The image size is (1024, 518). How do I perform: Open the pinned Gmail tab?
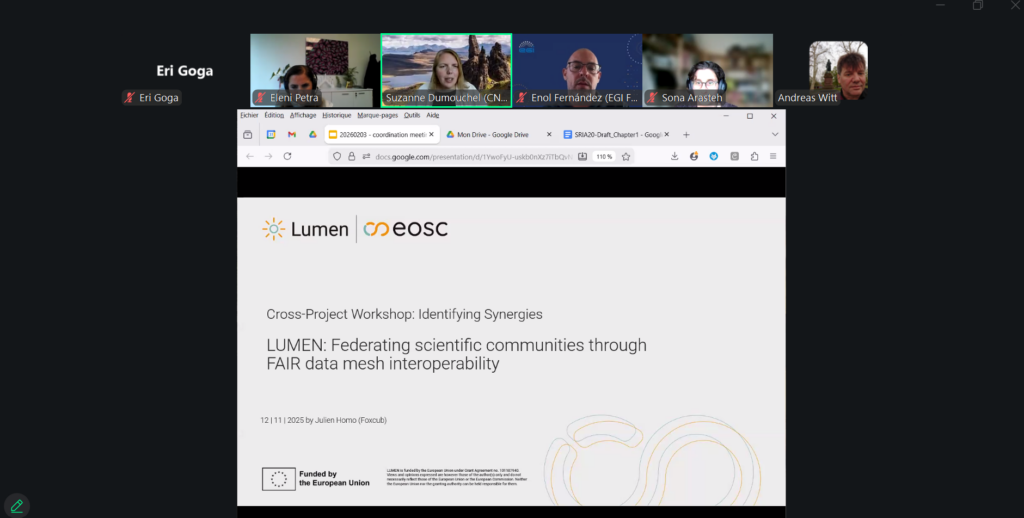coord(292,134)
